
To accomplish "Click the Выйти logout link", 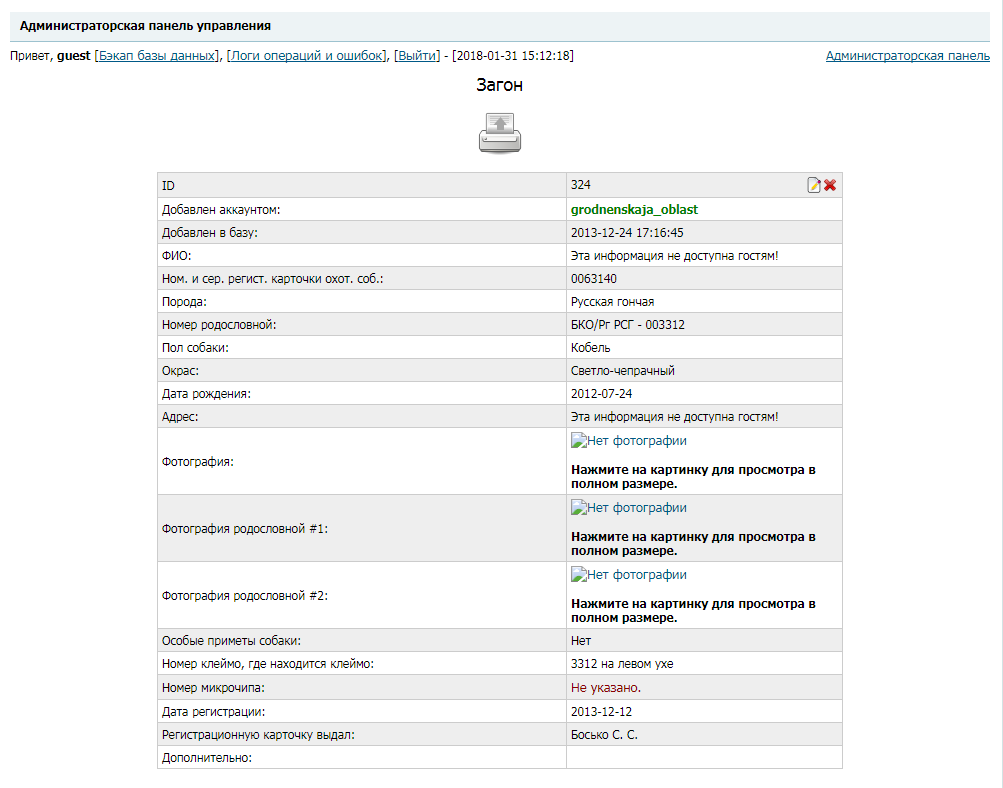I will tap(416, 56).
